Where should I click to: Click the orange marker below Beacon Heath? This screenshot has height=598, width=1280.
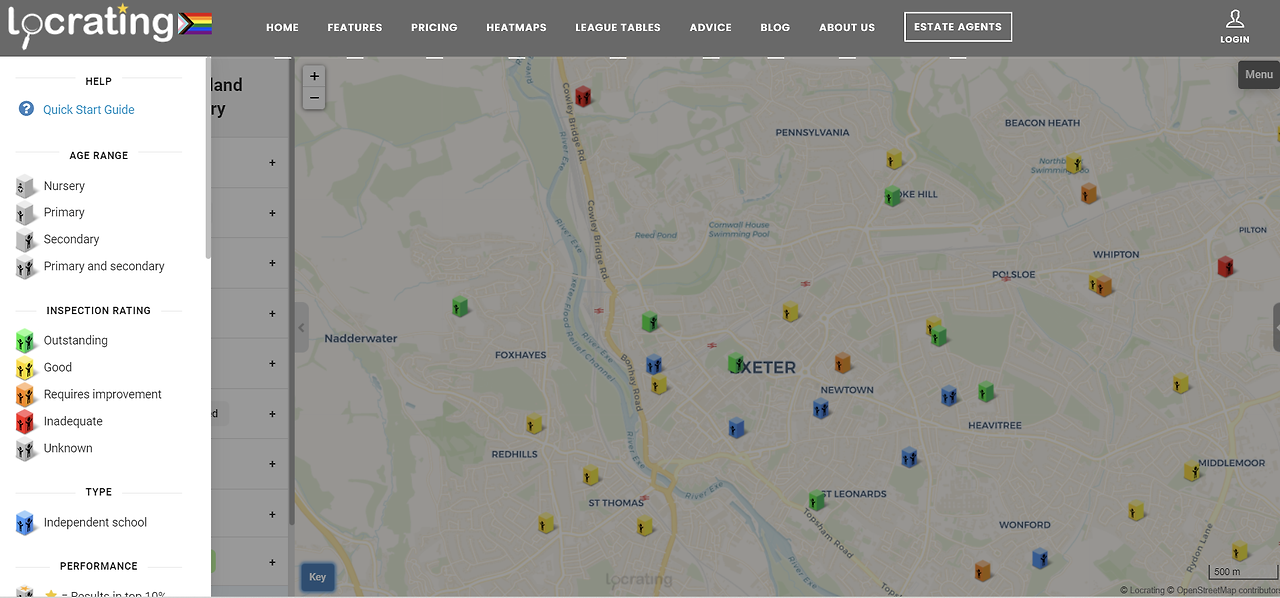pyautogui.click(x=1089, y=193)
